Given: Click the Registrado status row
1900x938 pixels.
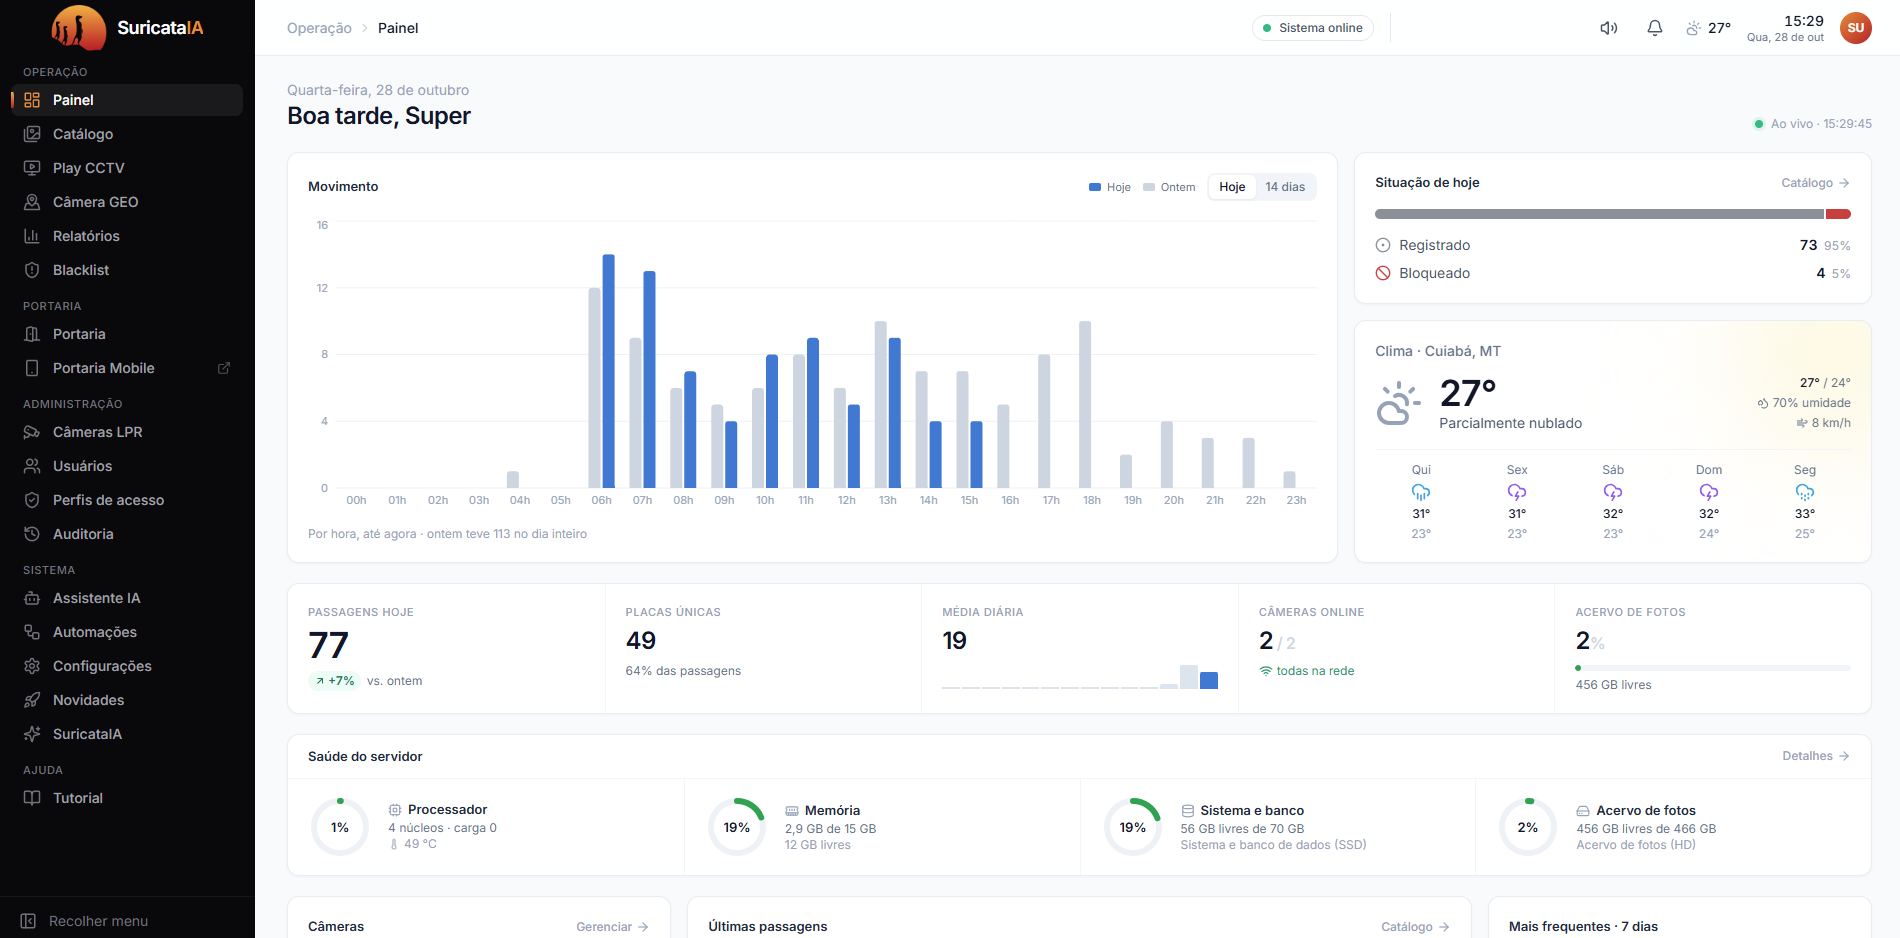Looking at the screenshot, I should (1613, 245).
